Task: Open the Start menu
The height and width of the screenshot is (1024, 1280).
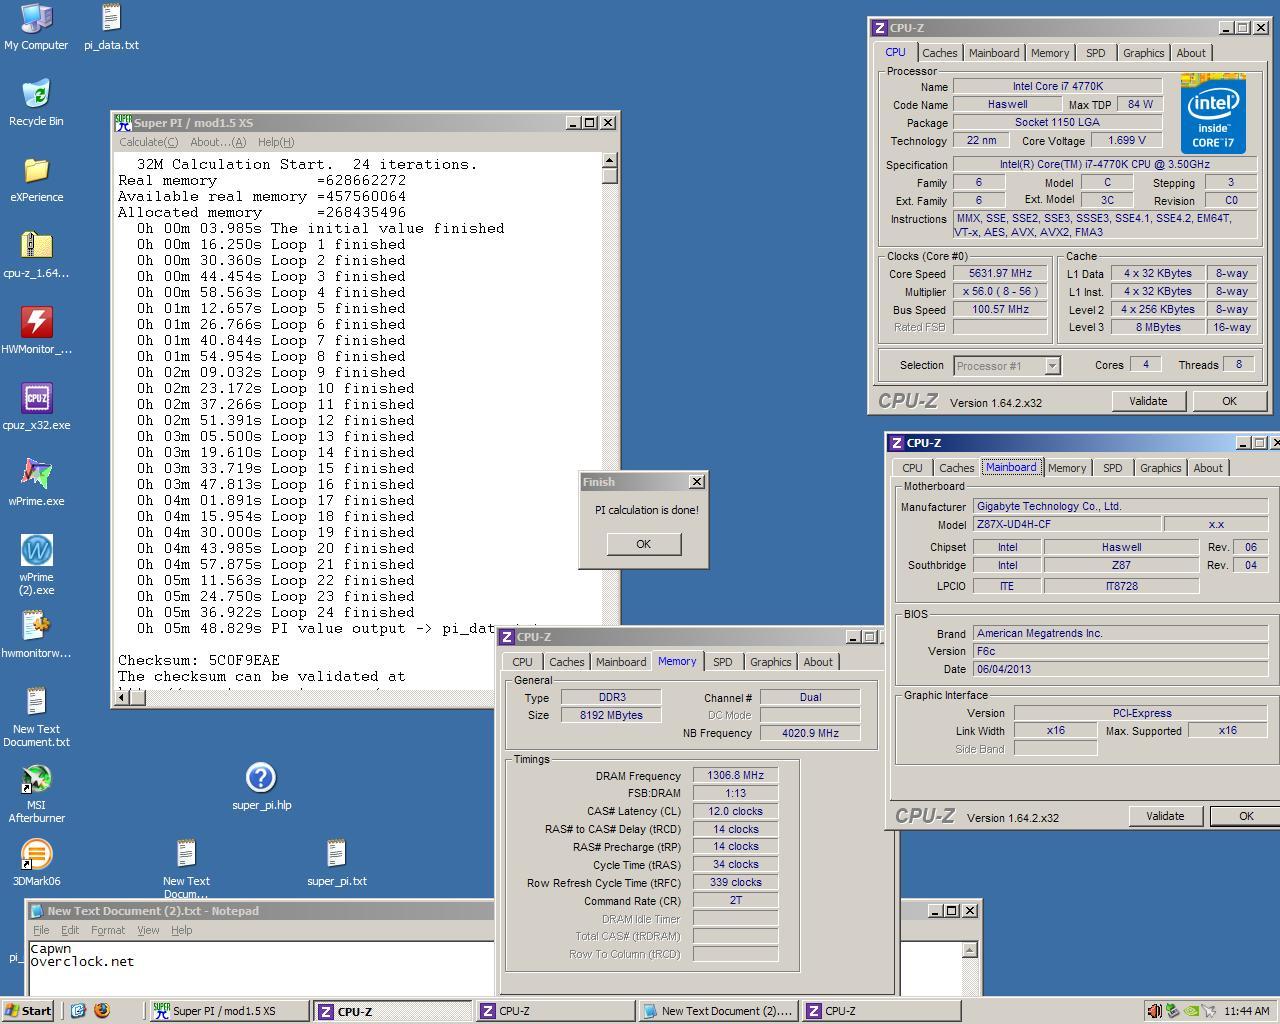Action: click(28, 1011)
